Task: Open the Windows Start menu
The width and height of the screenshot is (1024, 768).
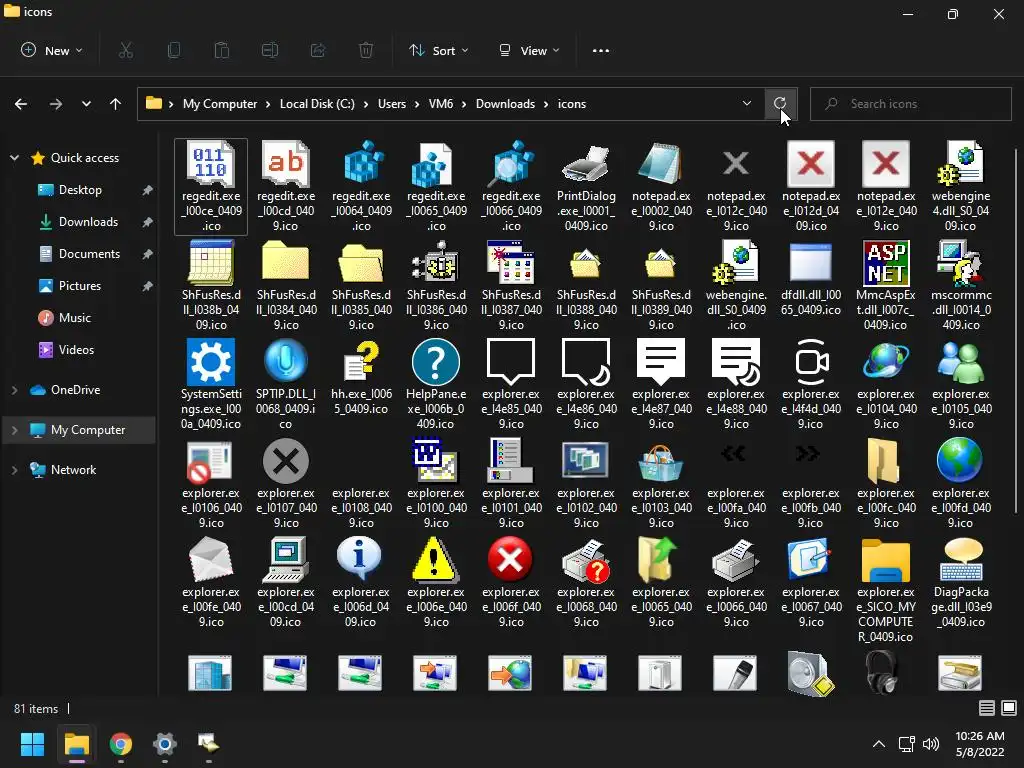Action: 32,743
